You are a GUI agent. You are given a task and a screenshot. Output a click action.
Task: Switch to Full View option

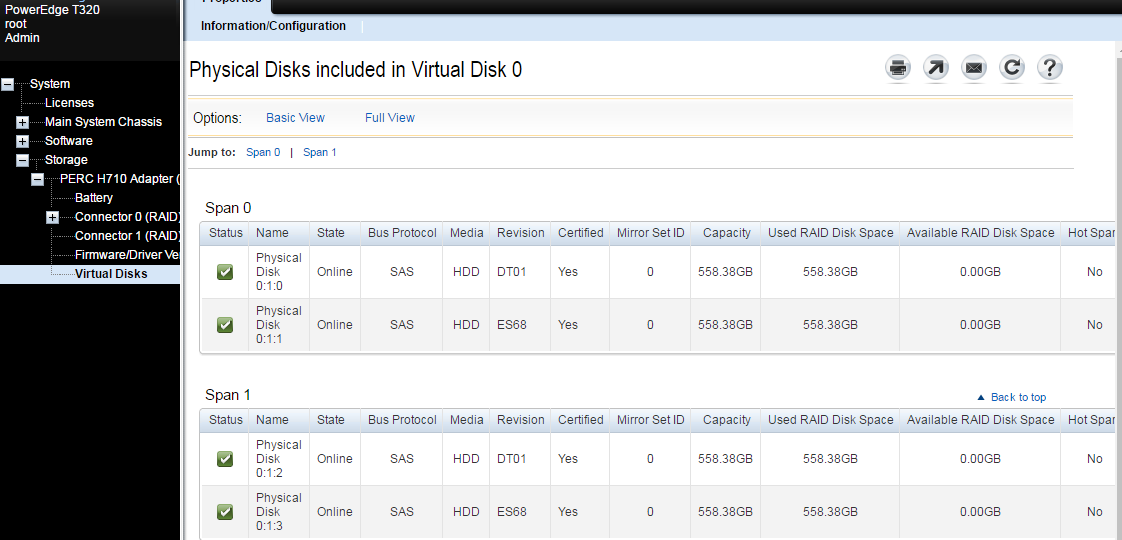click(x=389, y=118)
